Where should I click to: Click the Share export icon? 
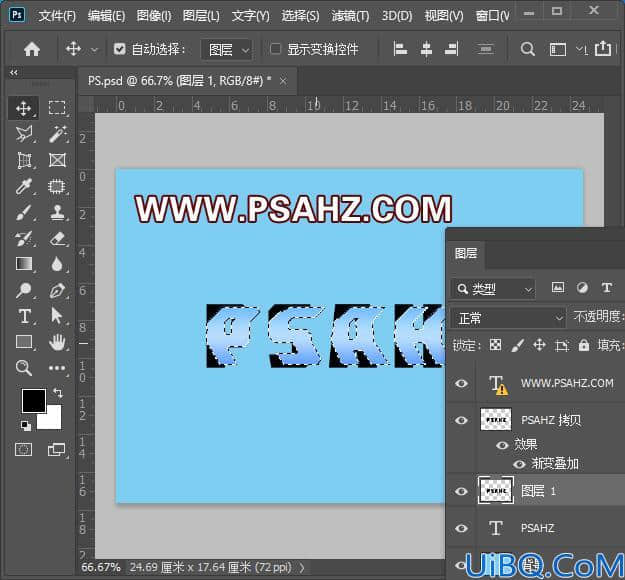[x=603, y=49]
